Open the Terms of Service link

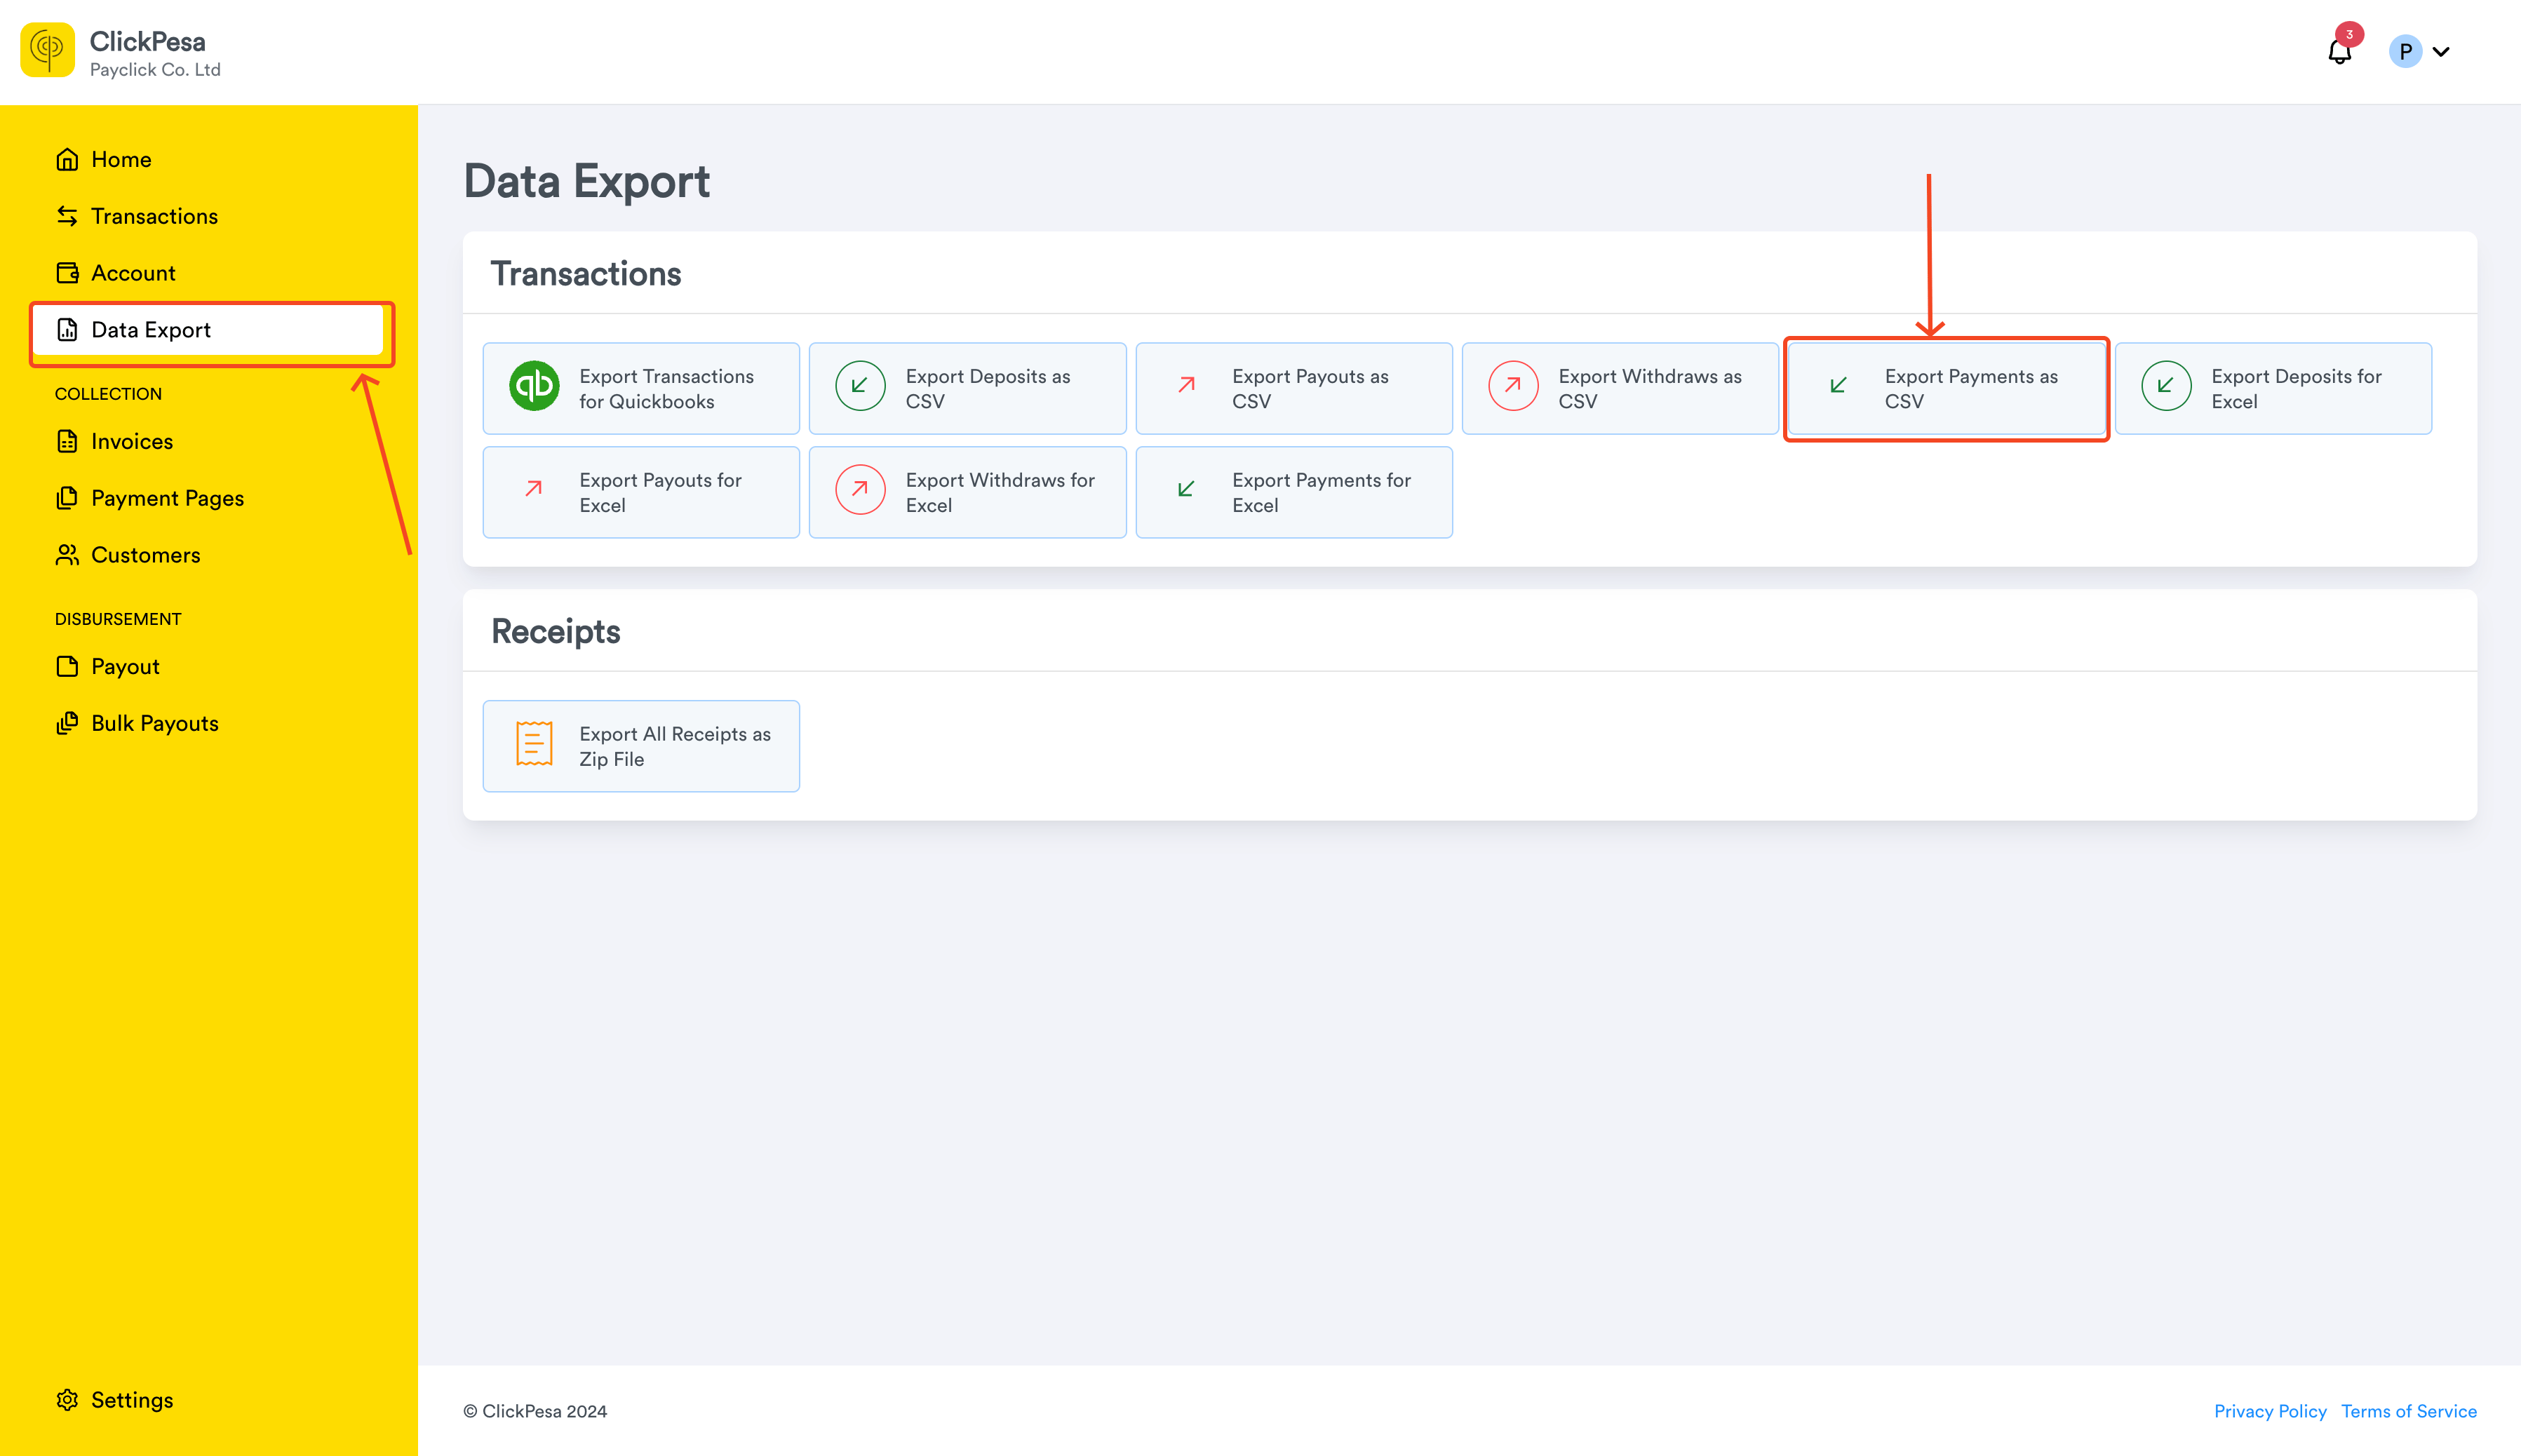2408,1411
